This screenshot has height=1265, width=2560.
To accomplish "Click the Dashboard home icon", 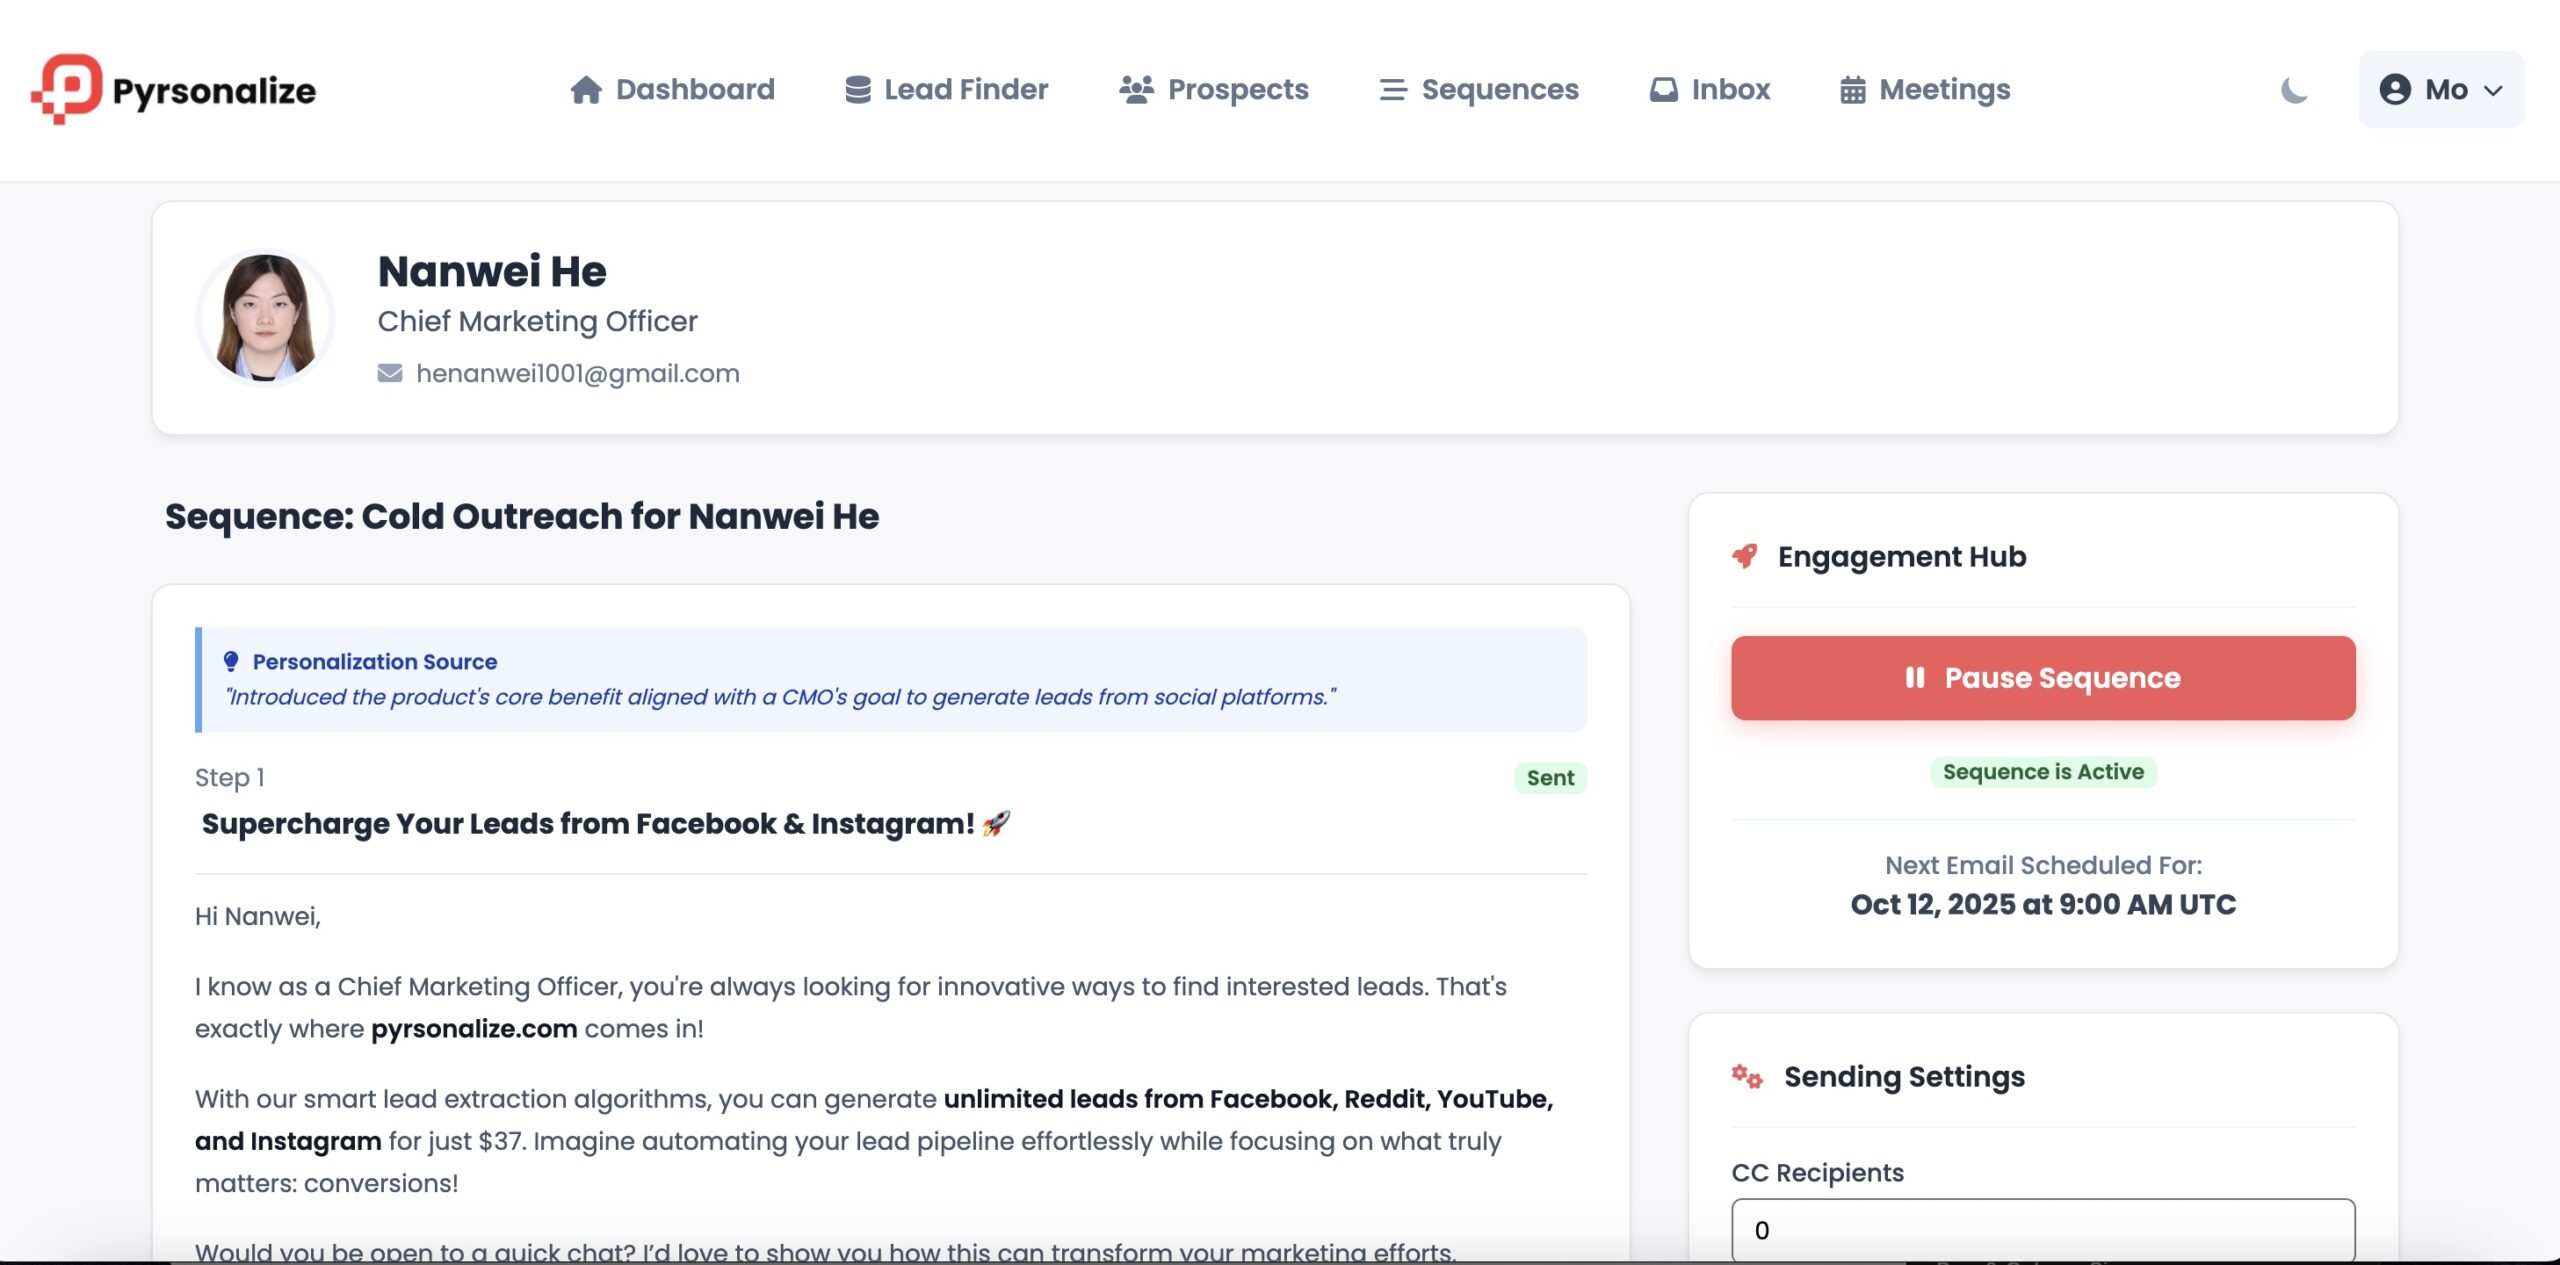I will pyautogui.click(x=586, y=90).
